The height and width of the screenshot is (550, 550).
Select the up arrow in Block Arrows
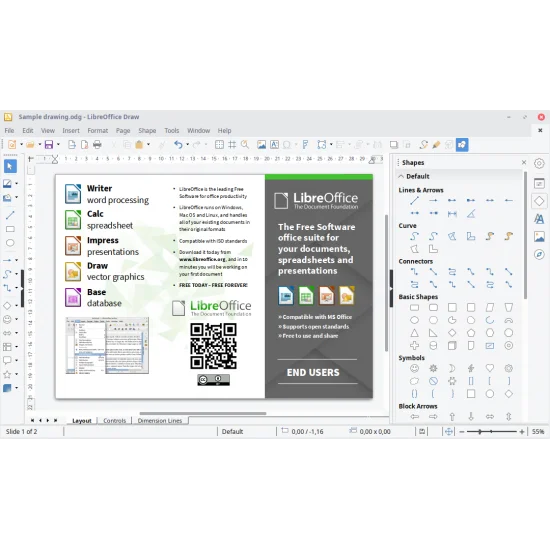coord(452,417)
